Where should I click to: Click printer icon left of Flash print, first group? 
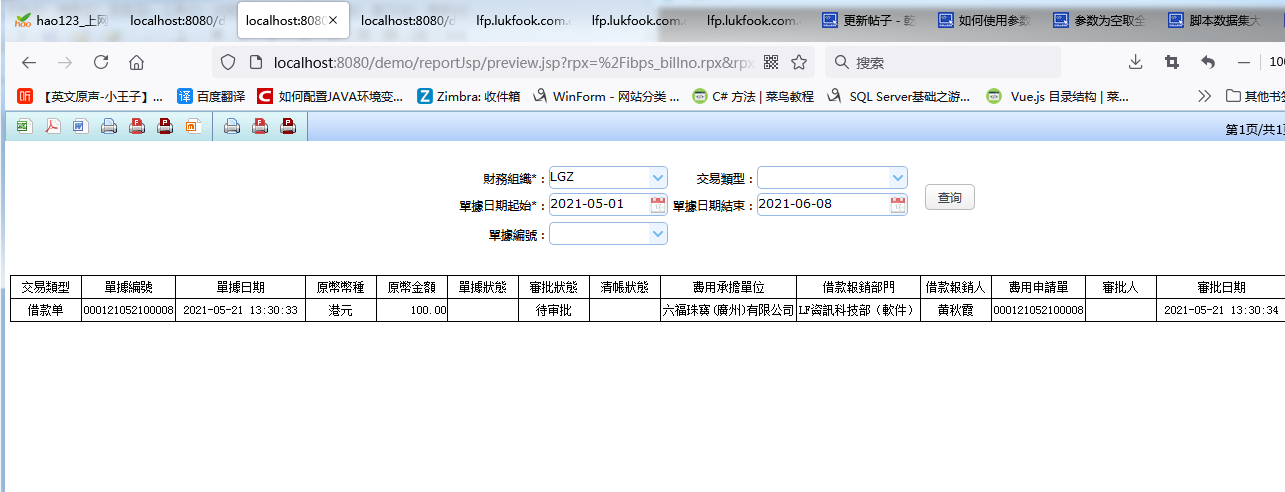[x=109, y=127]
